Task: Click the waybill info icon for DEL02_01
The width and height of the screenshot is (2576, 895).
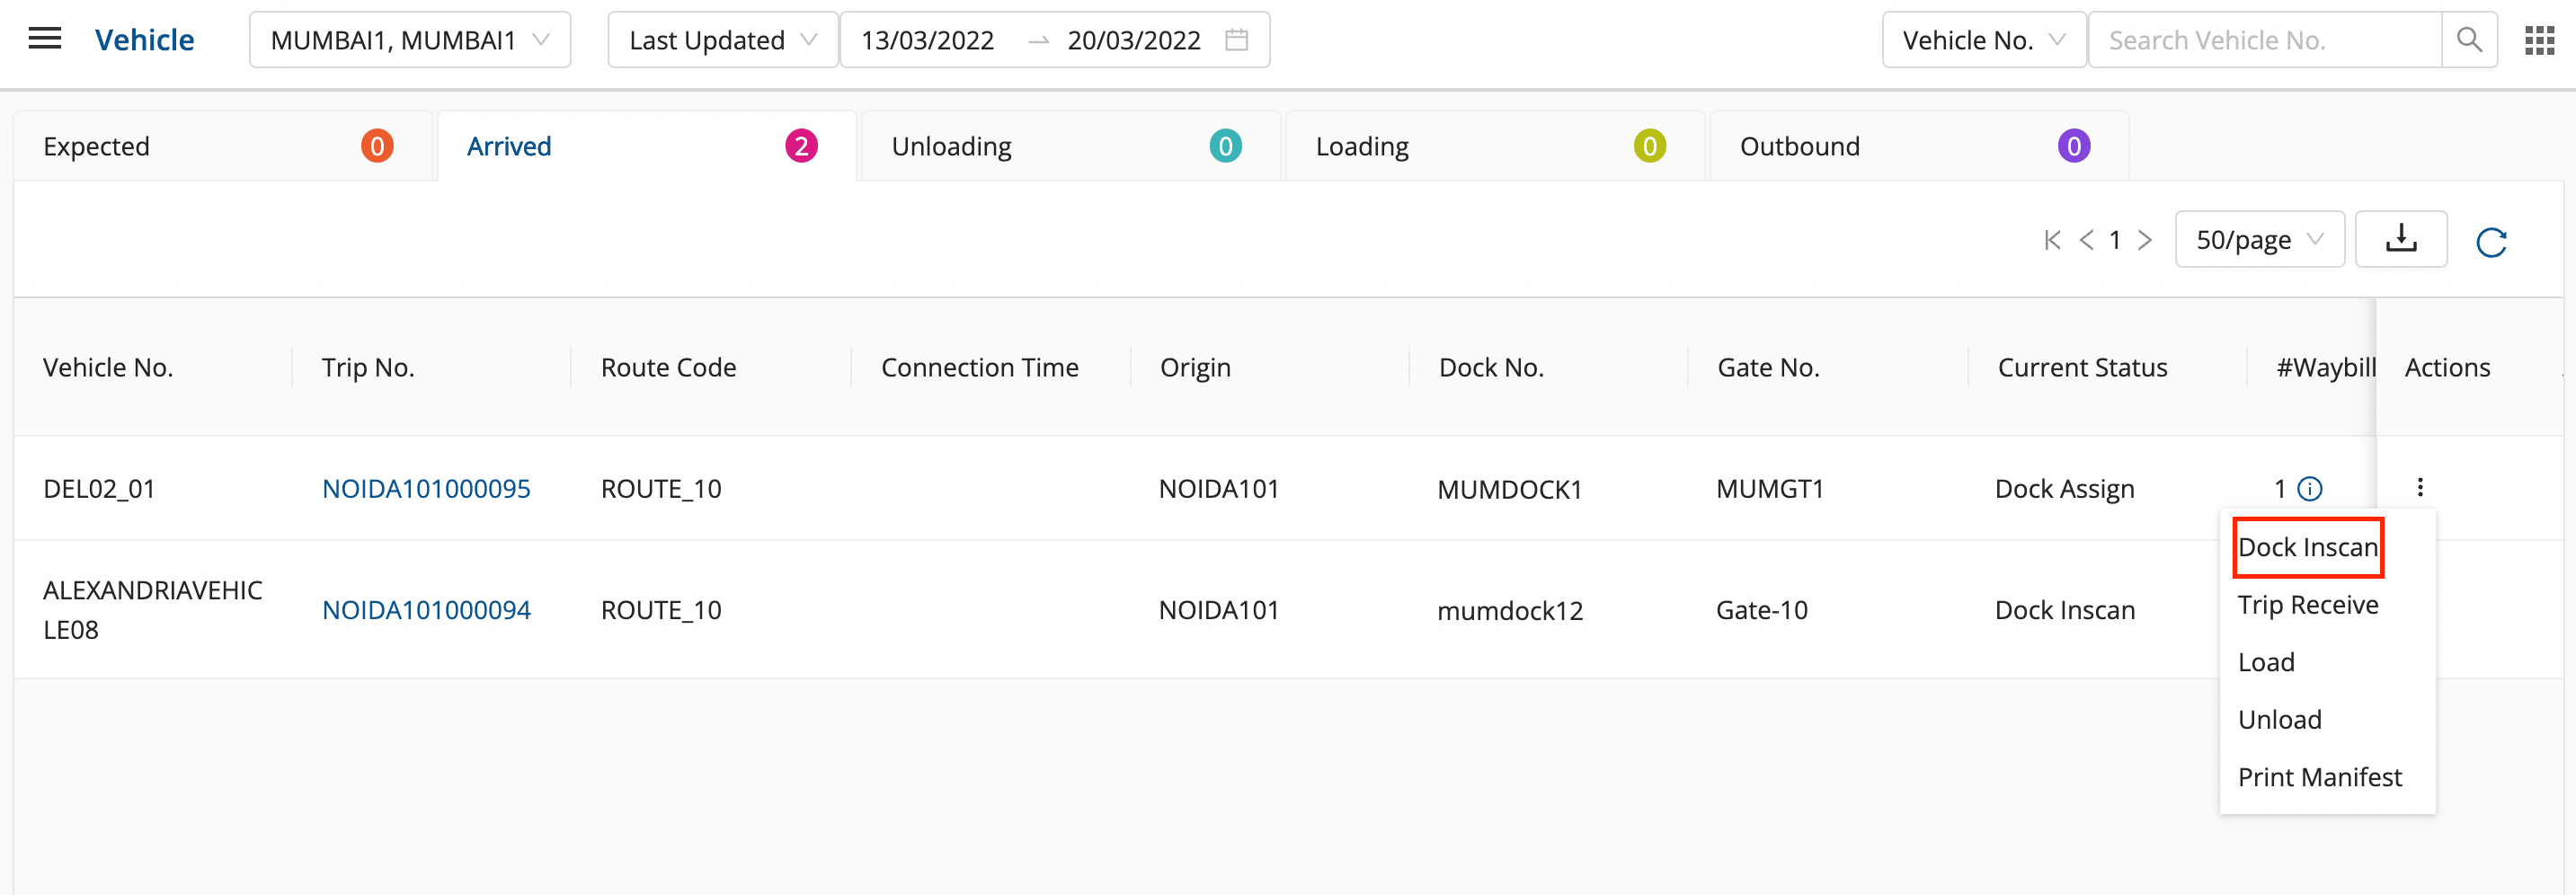Action: coord(2309,489)
